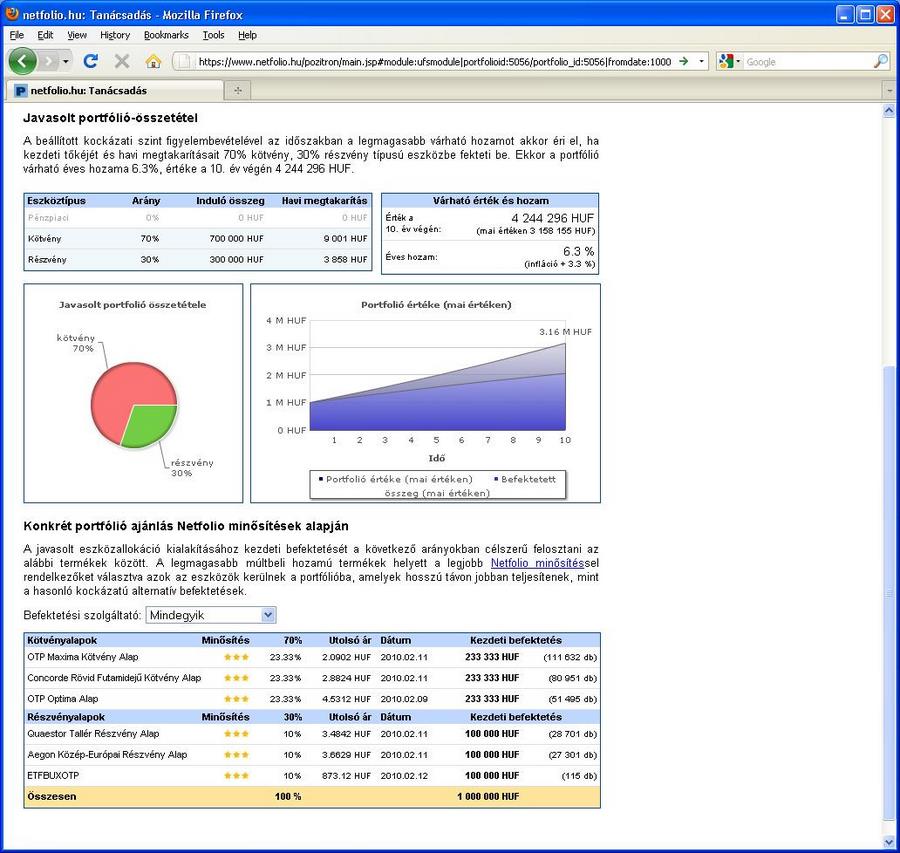Close the Firefox window

click(885, 14)
